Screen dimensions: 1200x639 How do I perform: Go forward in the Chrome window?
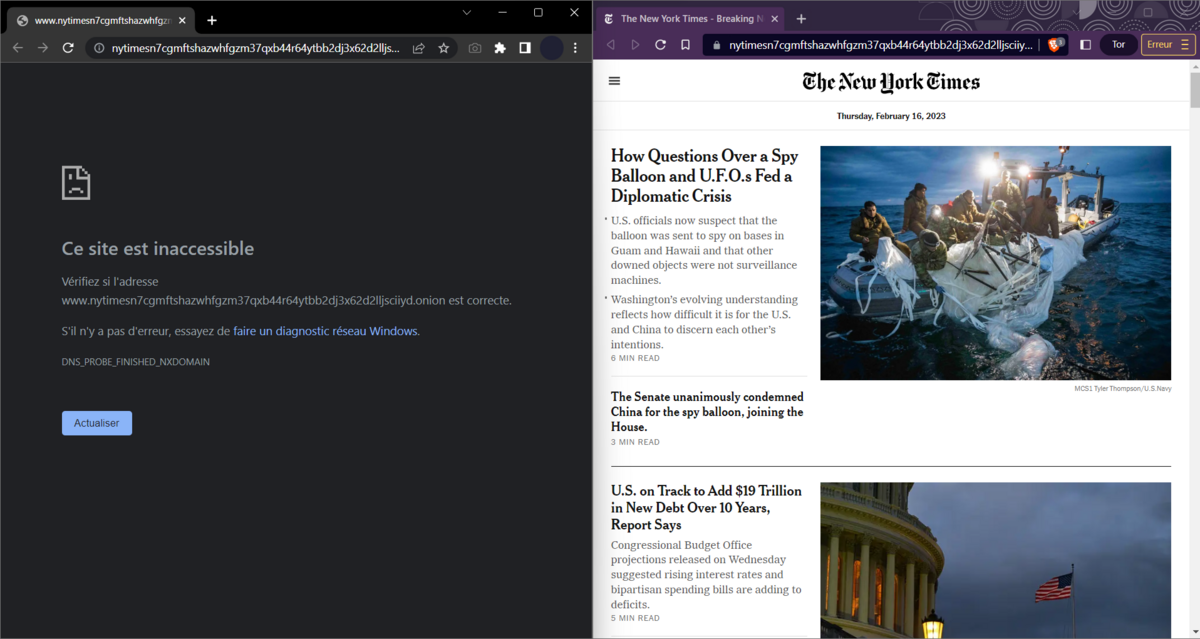(x=43, y=47)
